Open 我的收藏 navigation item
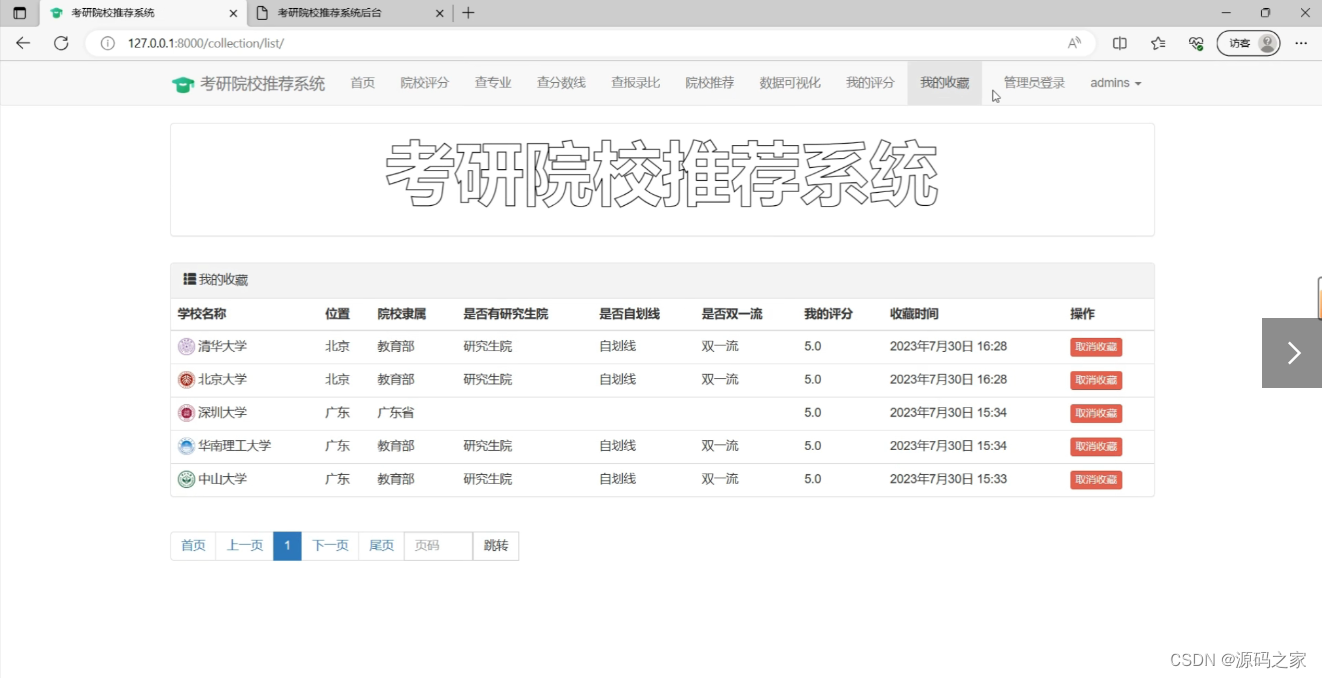Image resolution: width=1322 pixels, height=678 pixels. click(945, 83)
